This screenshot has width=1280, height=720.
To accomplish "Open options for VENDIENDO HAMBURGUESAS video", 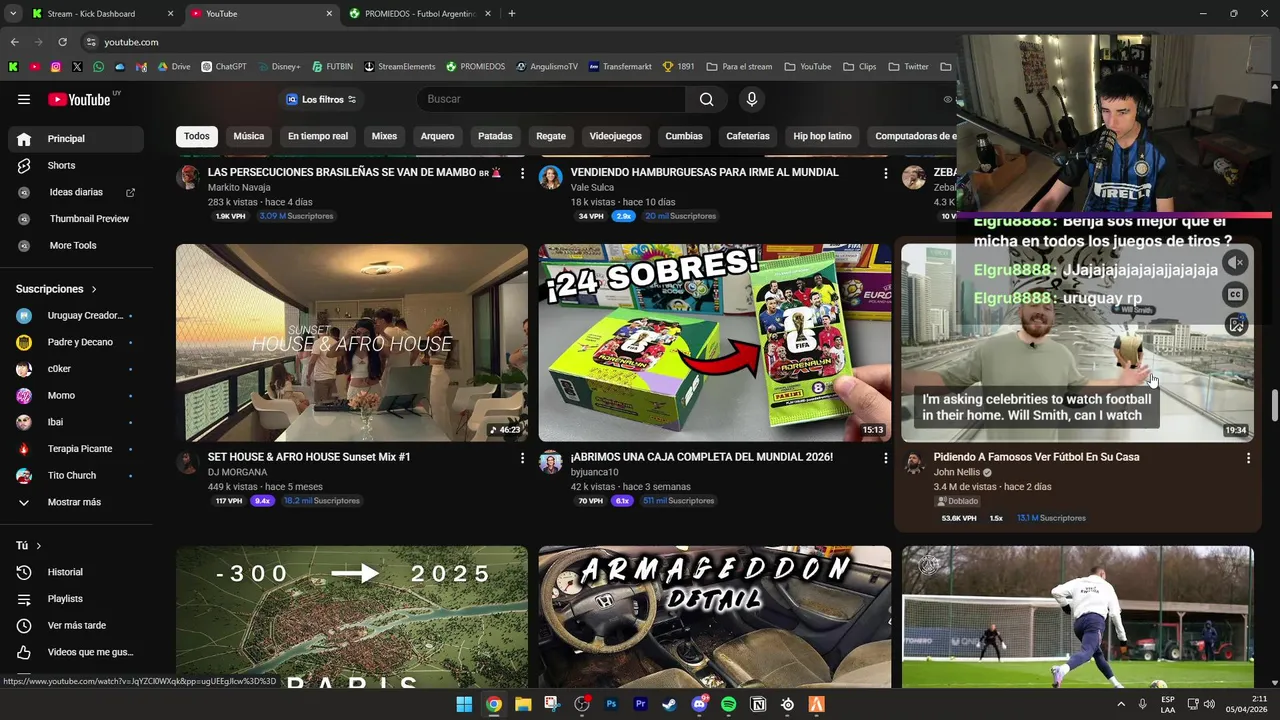I will 885,173.
